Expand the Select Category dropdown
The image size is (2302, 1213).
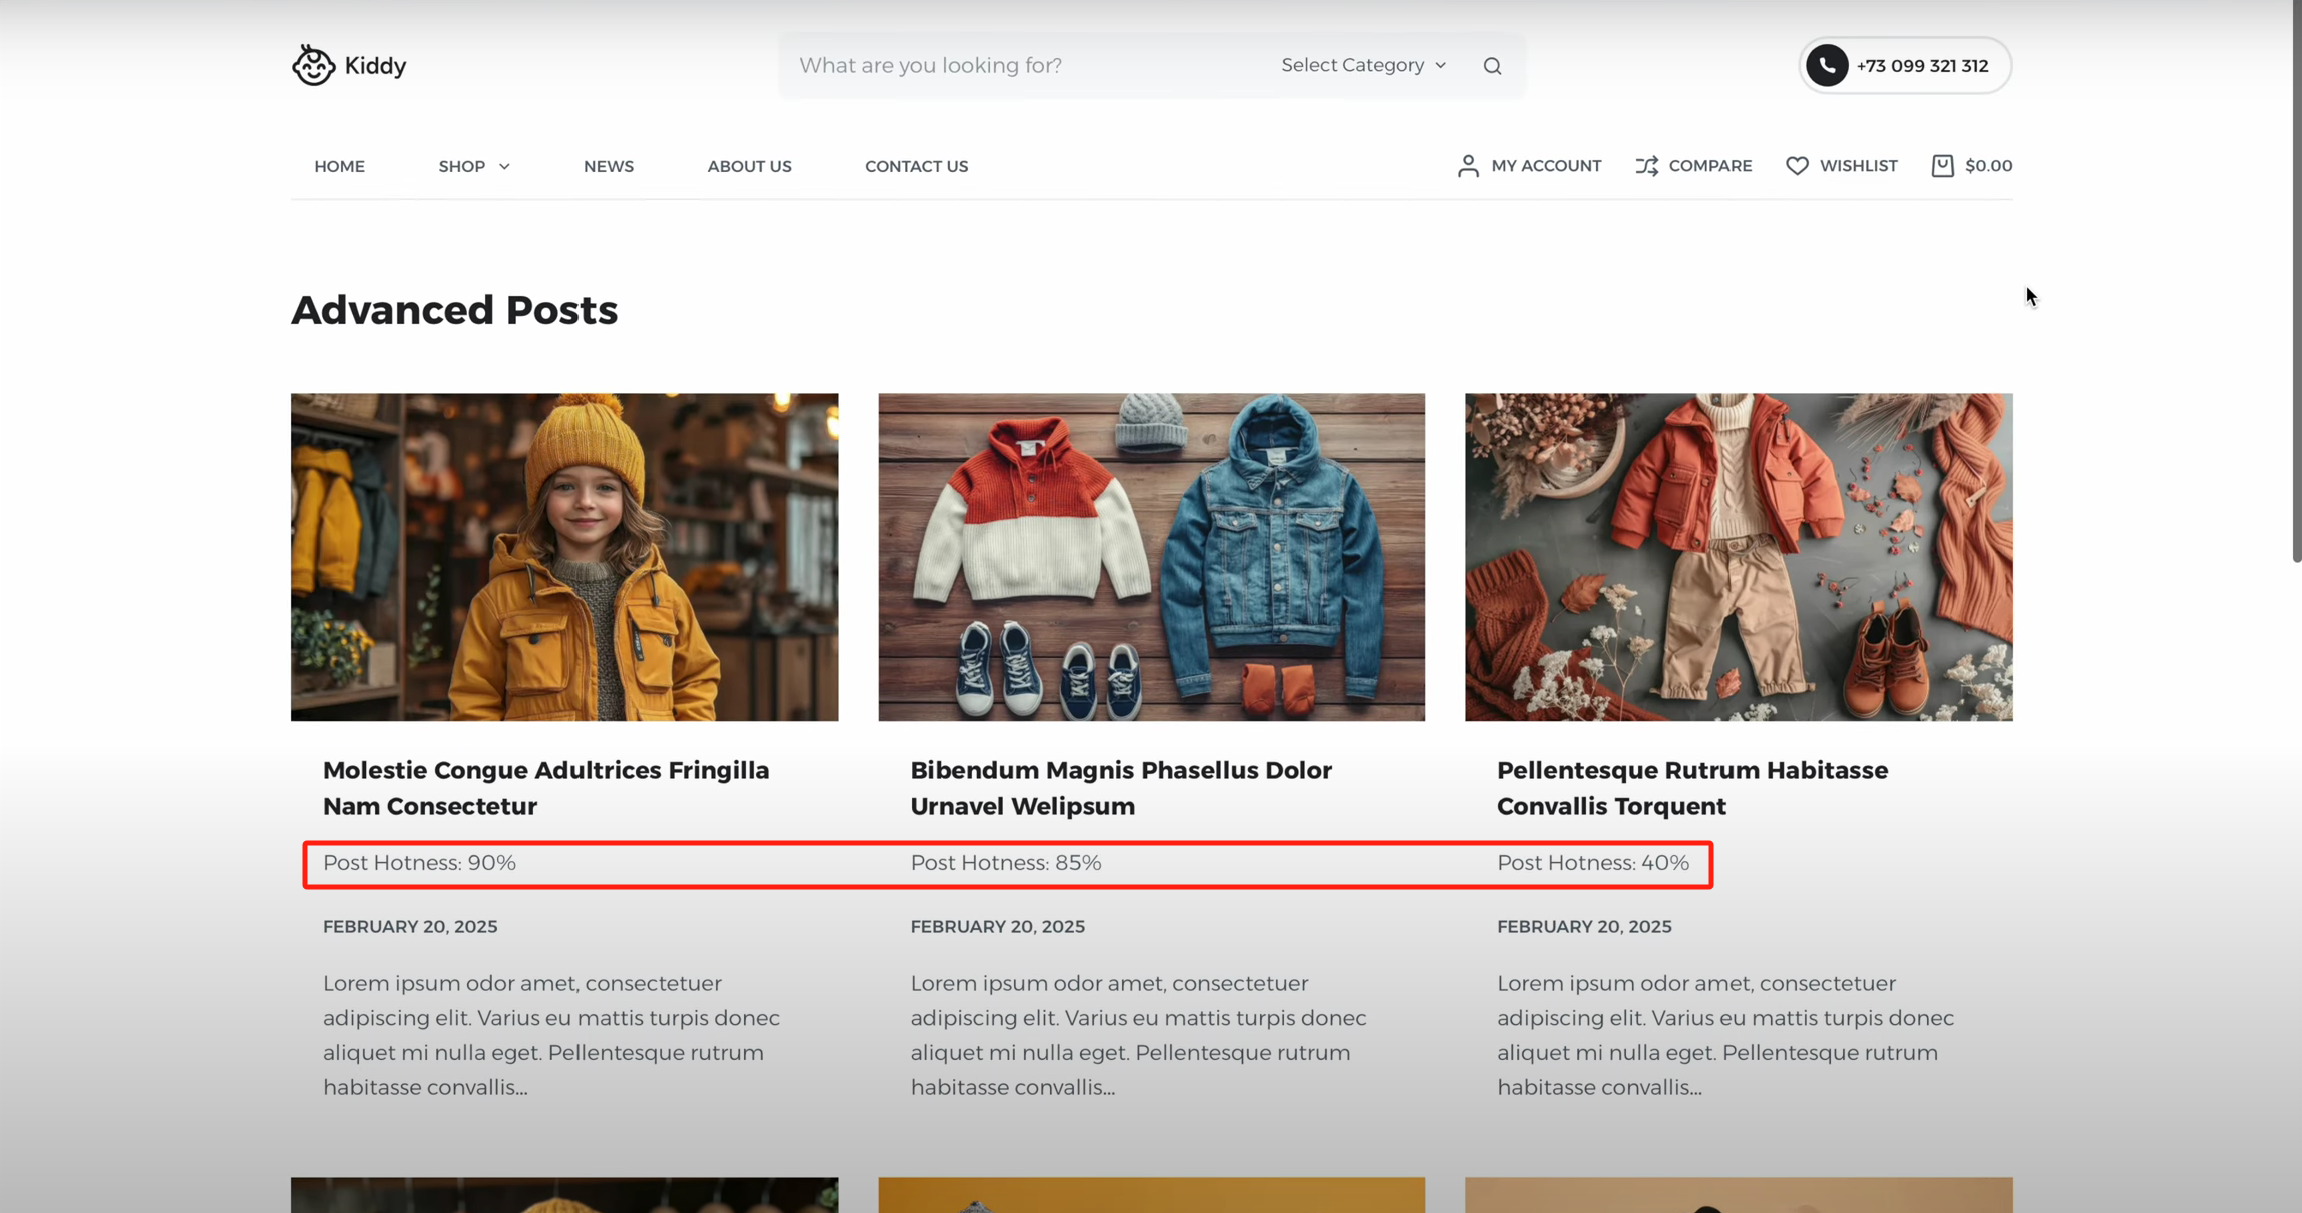pyautogui.click(x=1363, y=65)
